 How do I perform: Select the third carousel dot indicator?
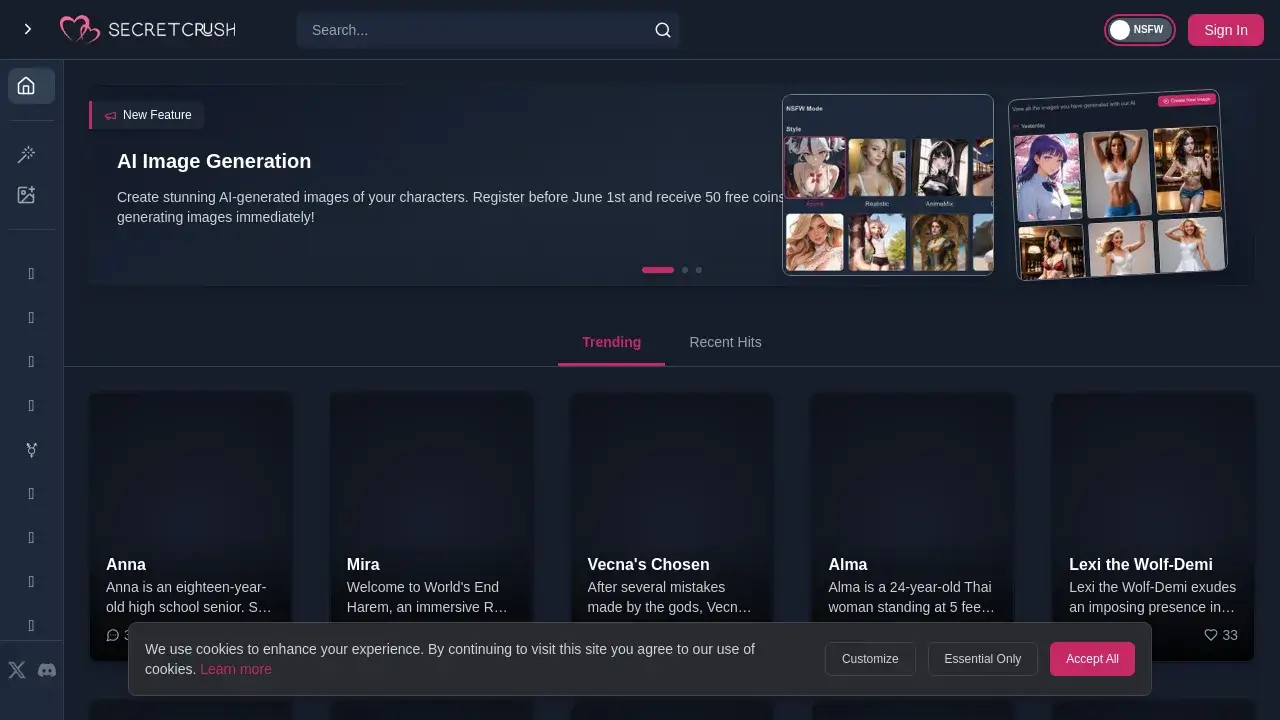coord(699,270)
